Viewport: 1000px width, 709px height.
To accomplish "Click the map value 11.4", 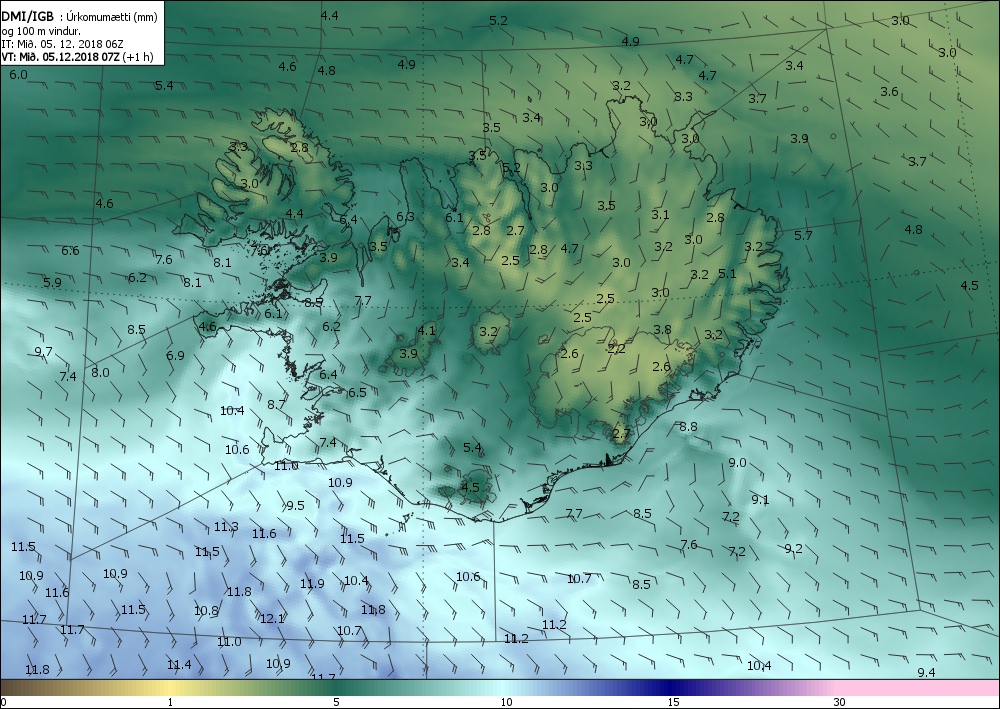I will pos(179,665).
